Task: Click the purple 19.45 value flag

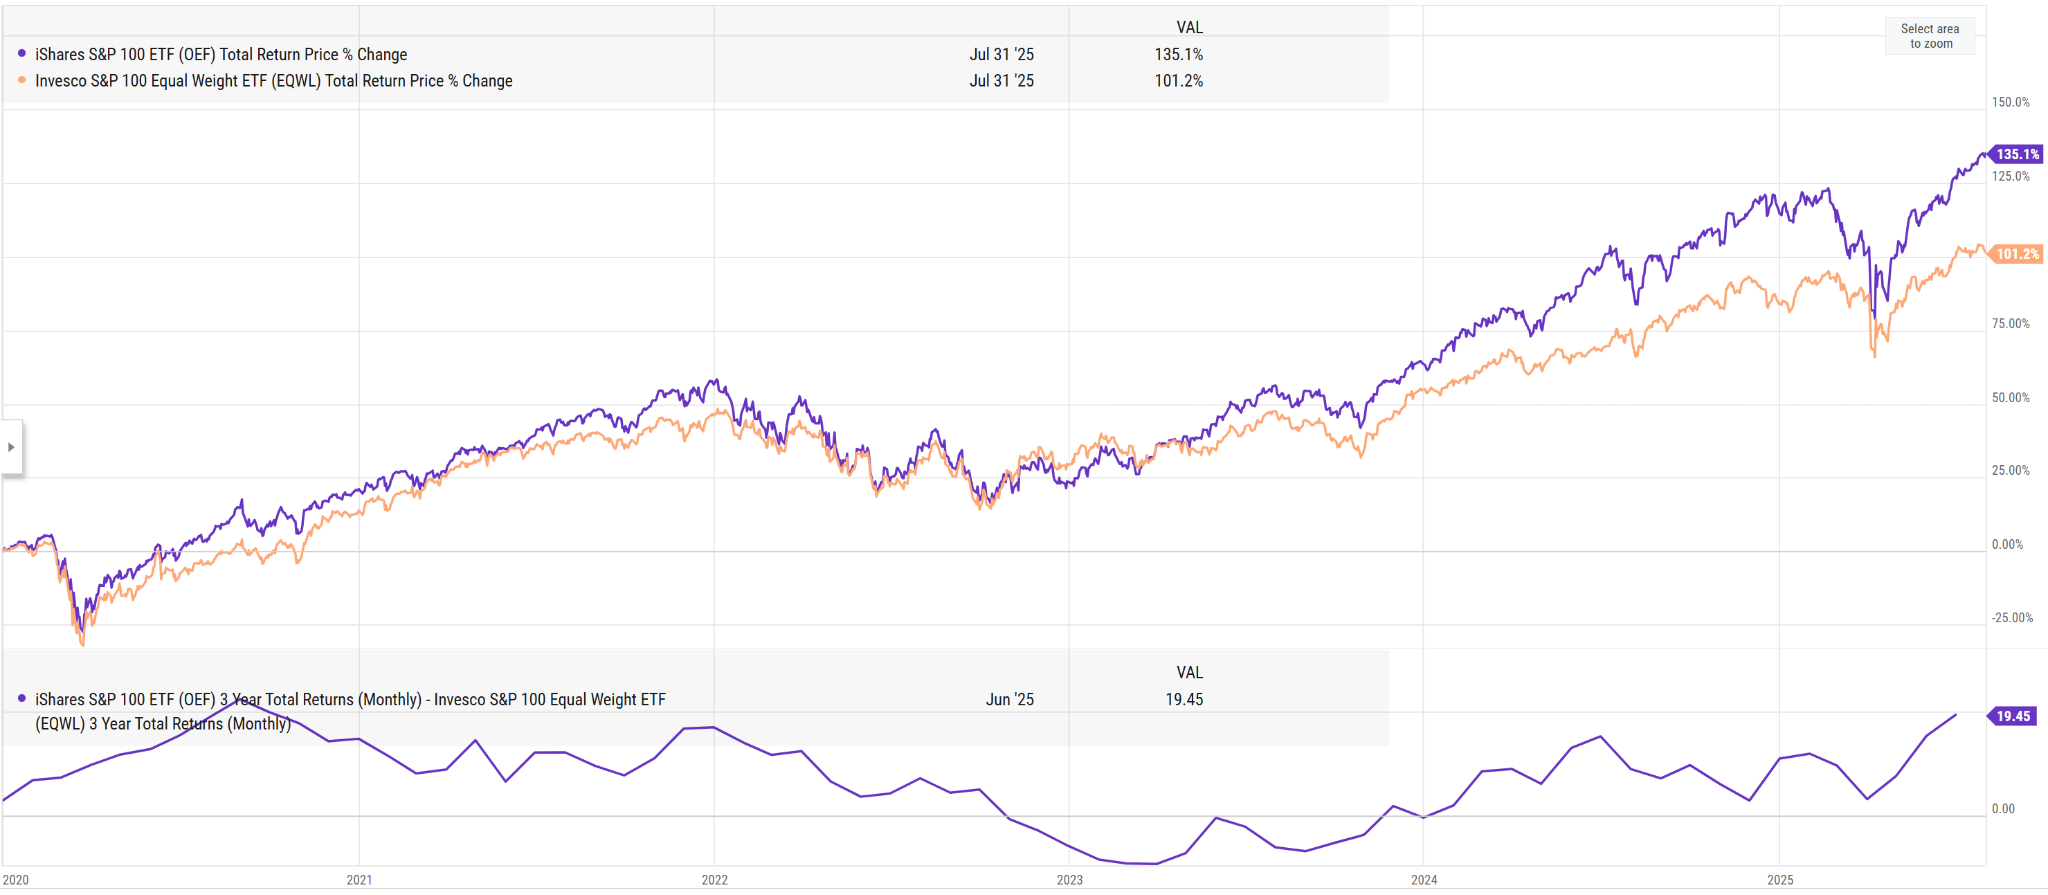Action: (2012, 716)
